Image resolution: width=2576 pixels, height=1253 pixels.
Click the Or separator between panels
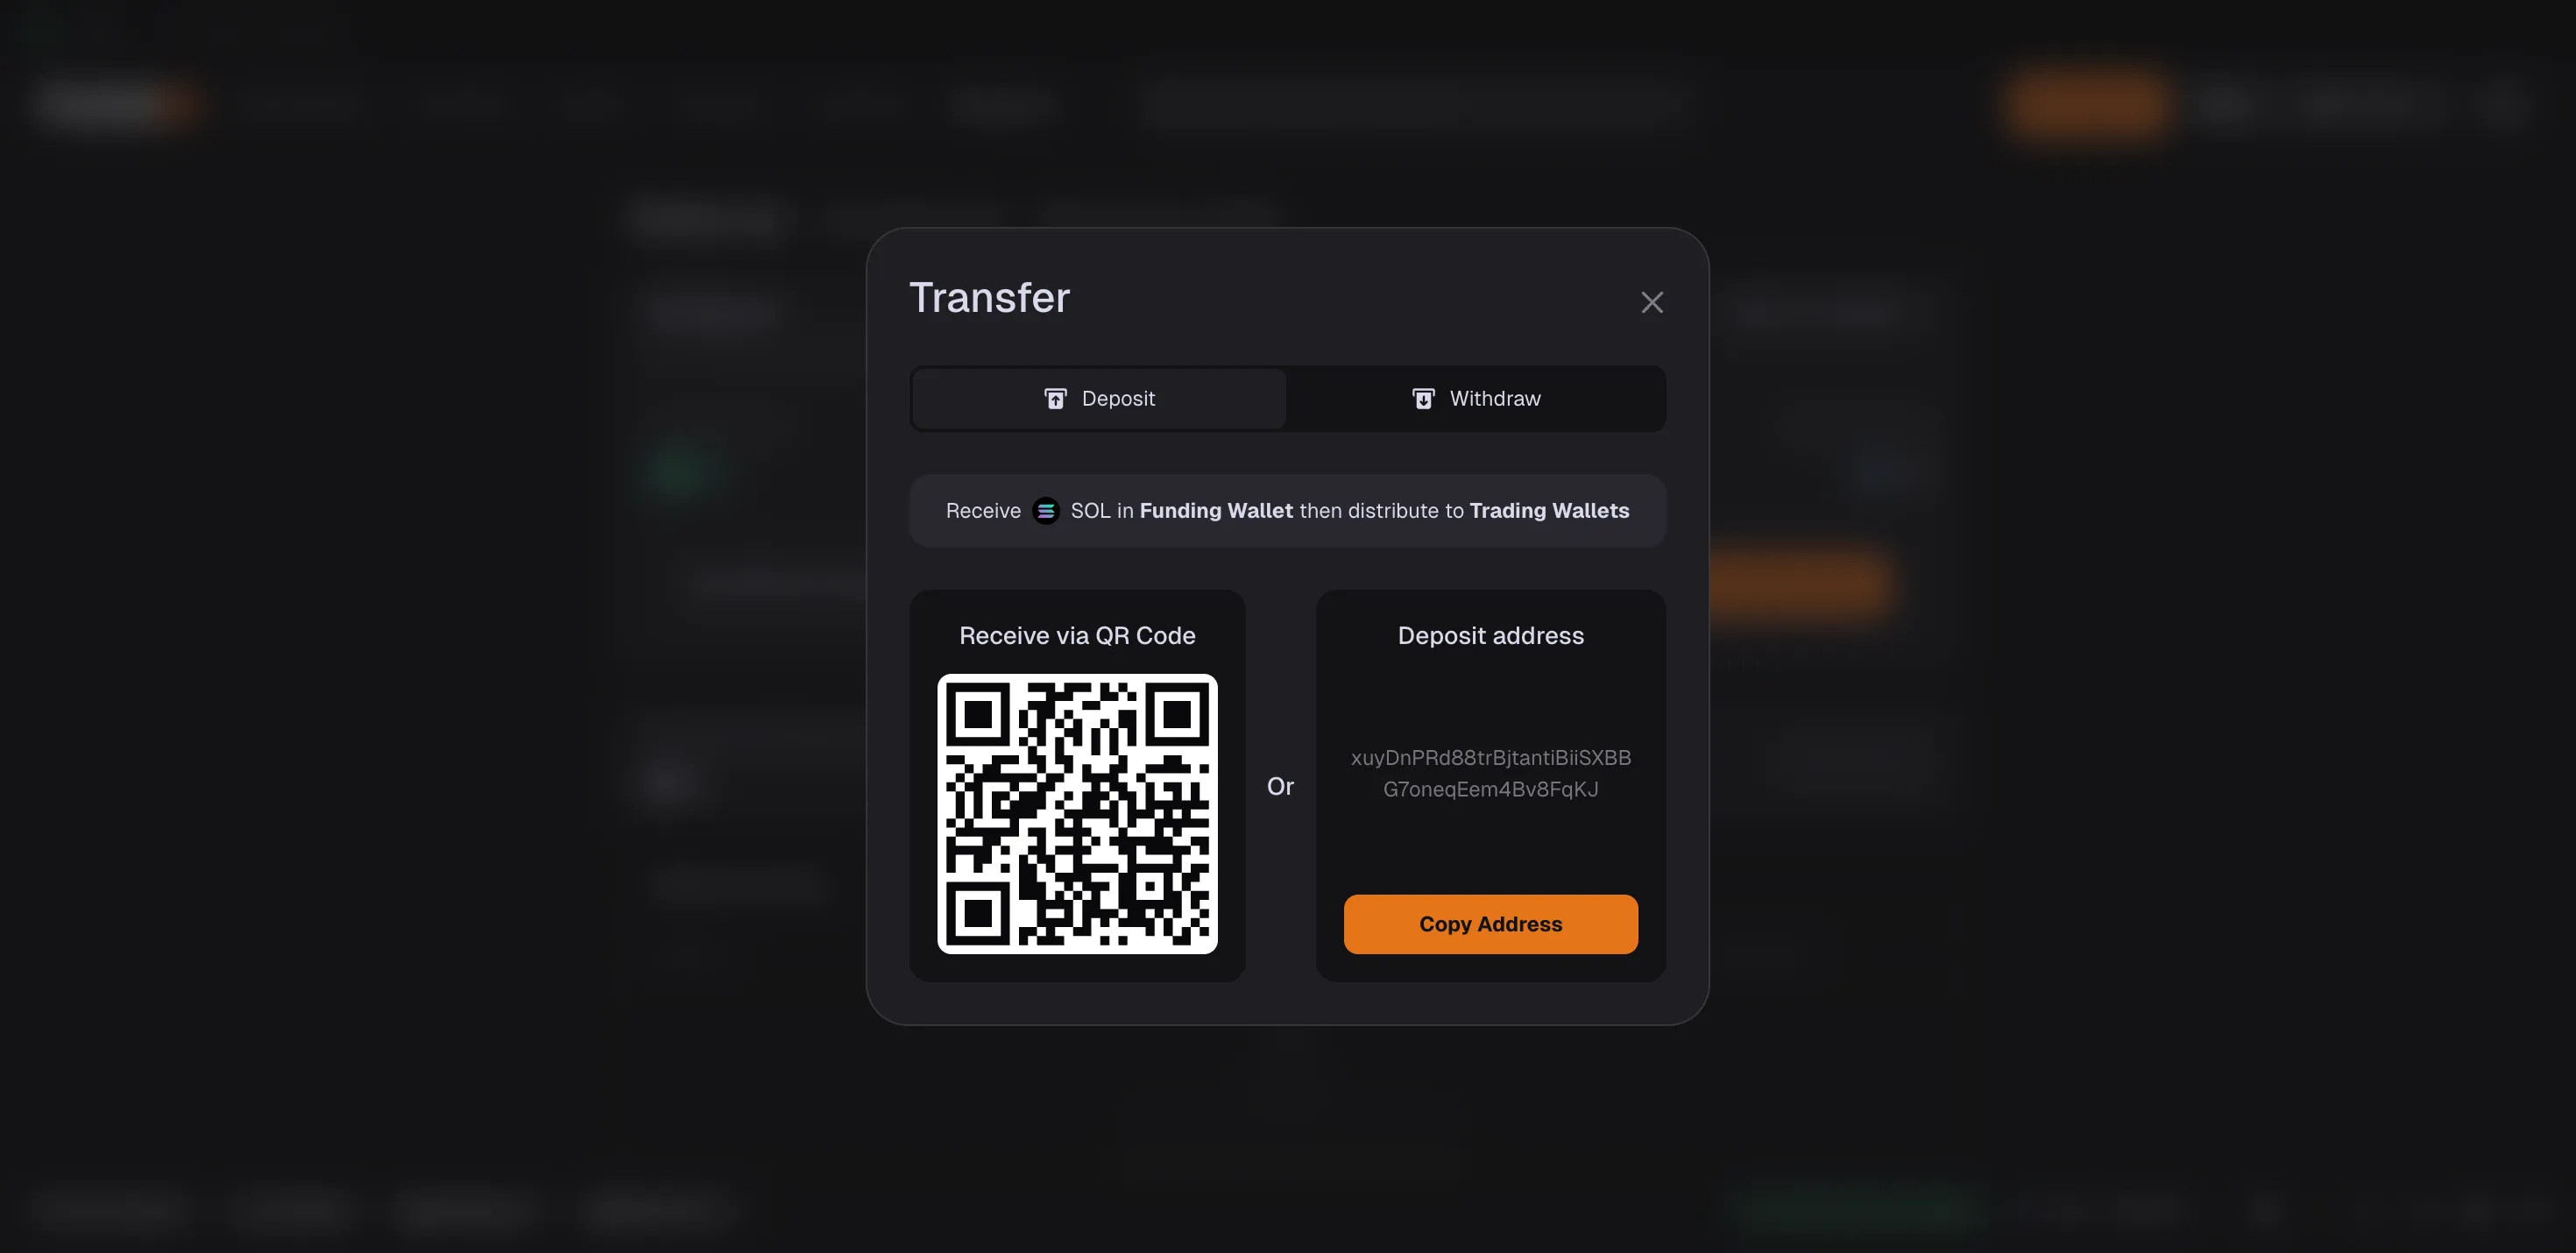(1280, 787)
